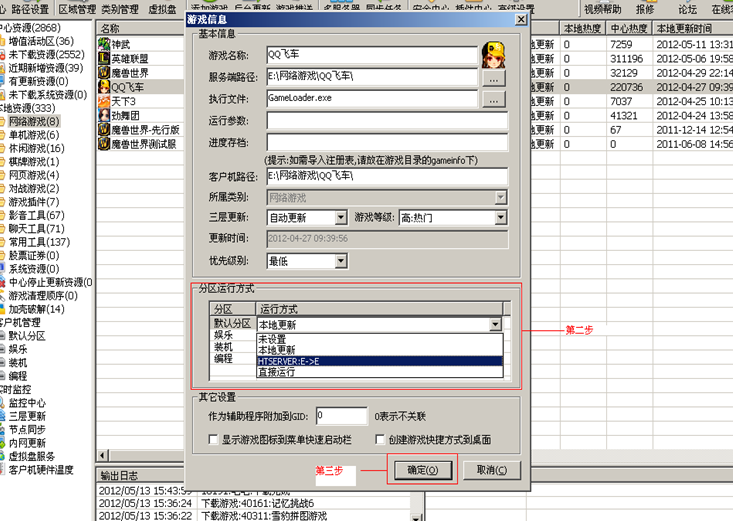Open 监控中心 in the left tree
The height and width of the screenshot is (521, 733).
pos(27,403)
